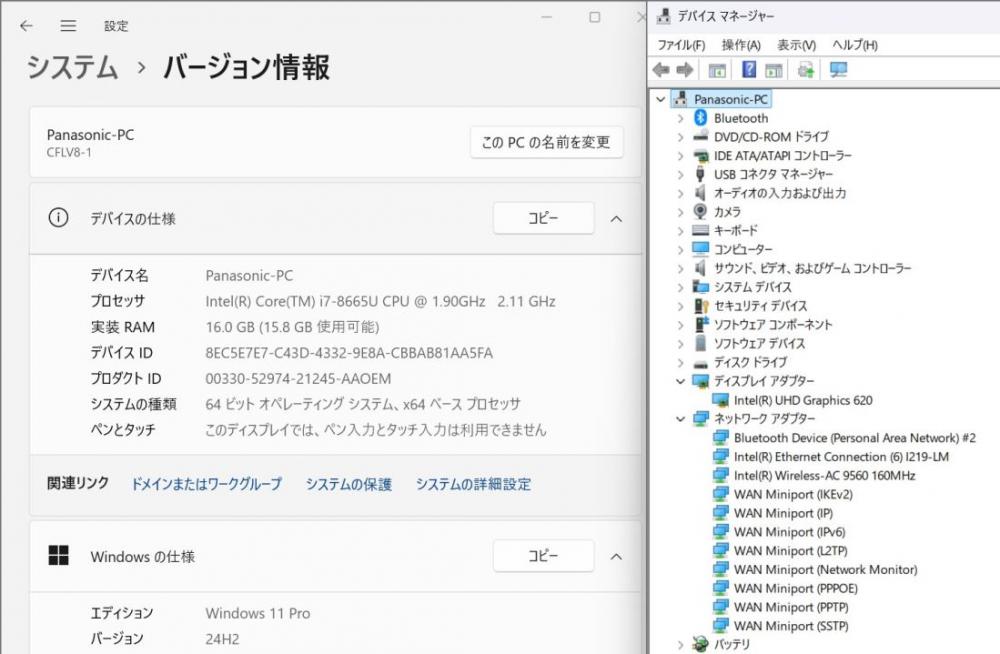Viewport: 1000px width, 654px height.
Task: Click product ID 00330-52974-21245-AAOEM
Action: point(298,378)
